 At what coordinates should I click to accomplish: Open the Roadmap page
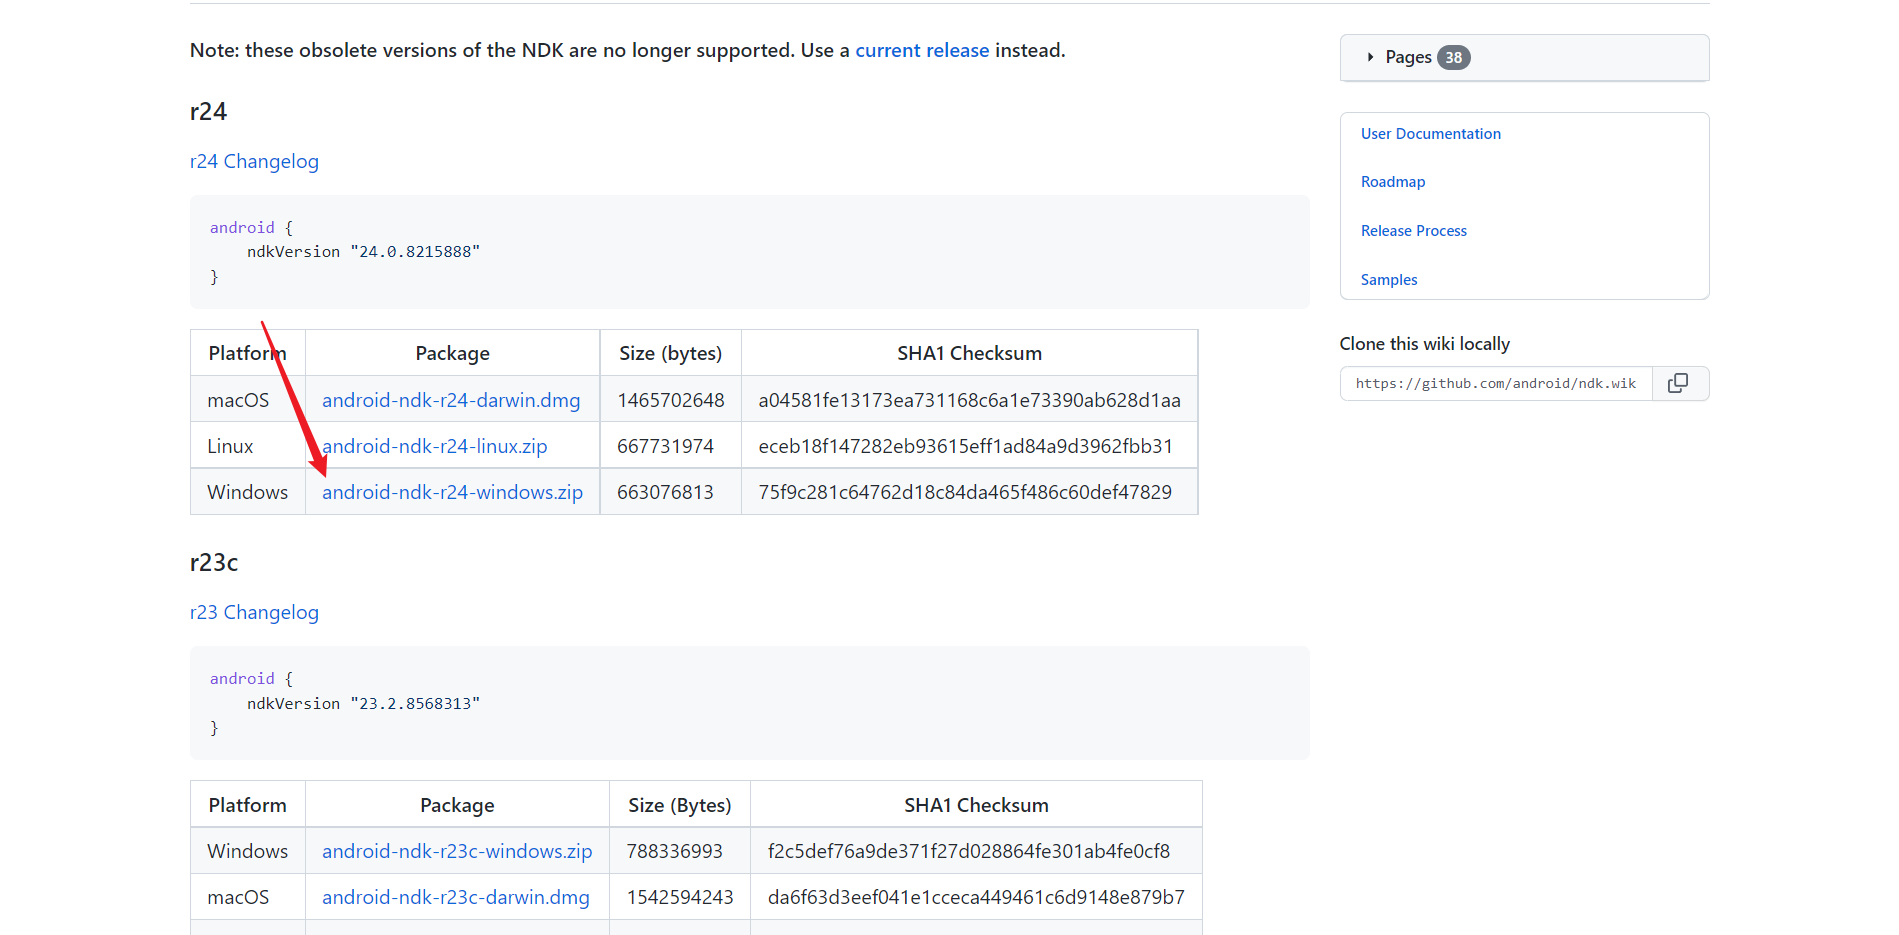pos(1392,181)
